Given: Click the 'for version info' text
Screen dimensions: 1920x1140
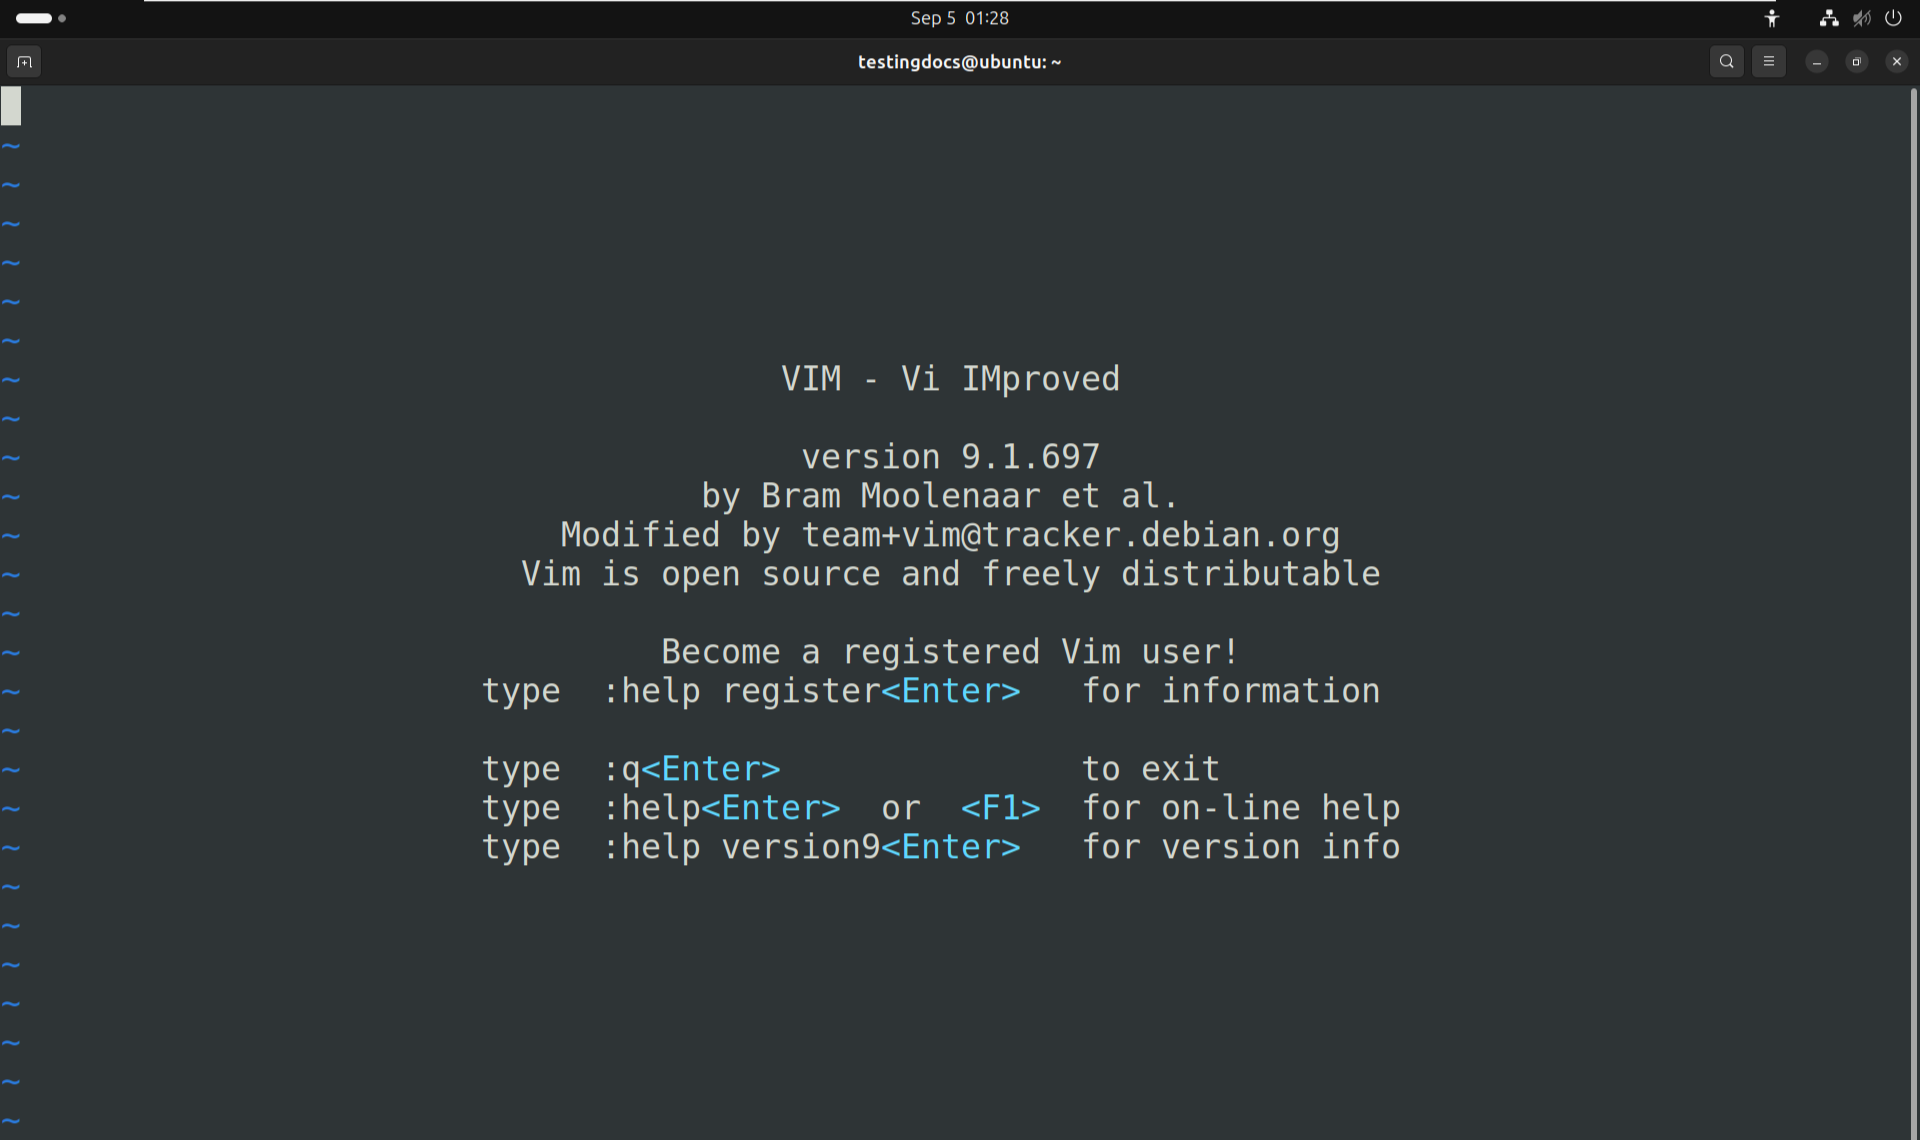Looking at the screenshot, I should coord(1241,847).
